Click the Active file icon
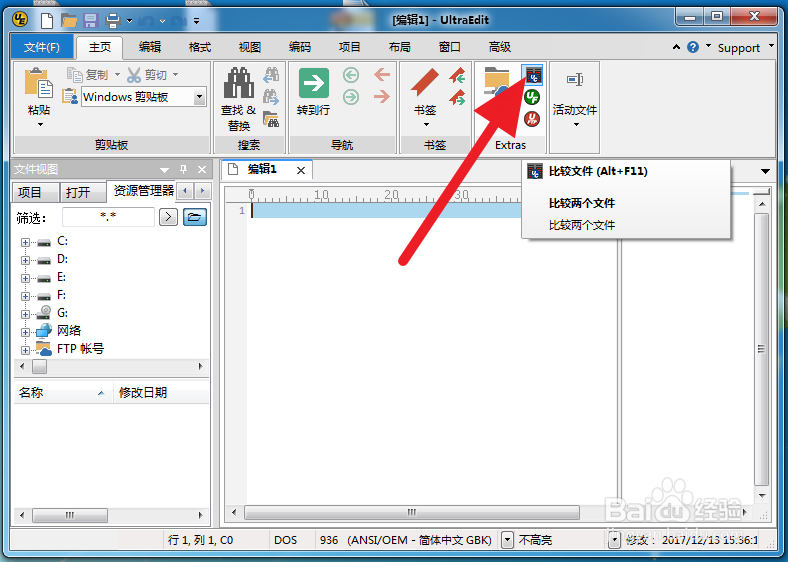This screenshot has height=562, width=788. [574, 79]
